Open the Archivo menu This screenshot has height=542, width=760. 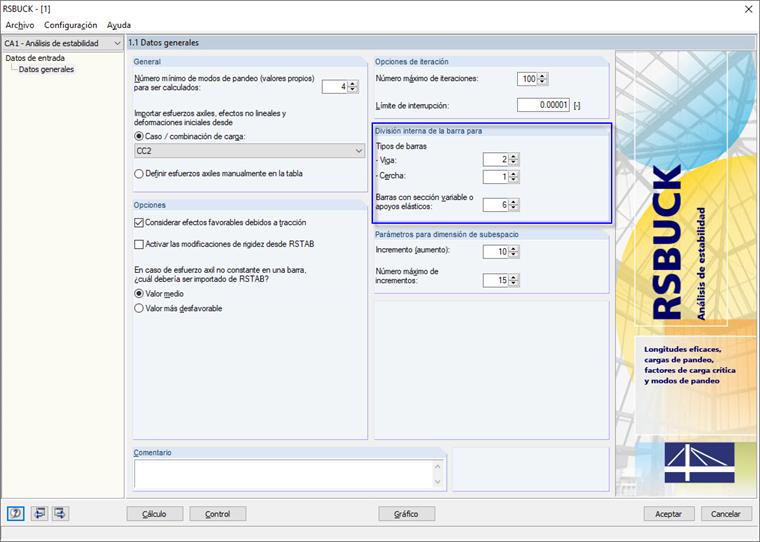(x=20, y=25)
